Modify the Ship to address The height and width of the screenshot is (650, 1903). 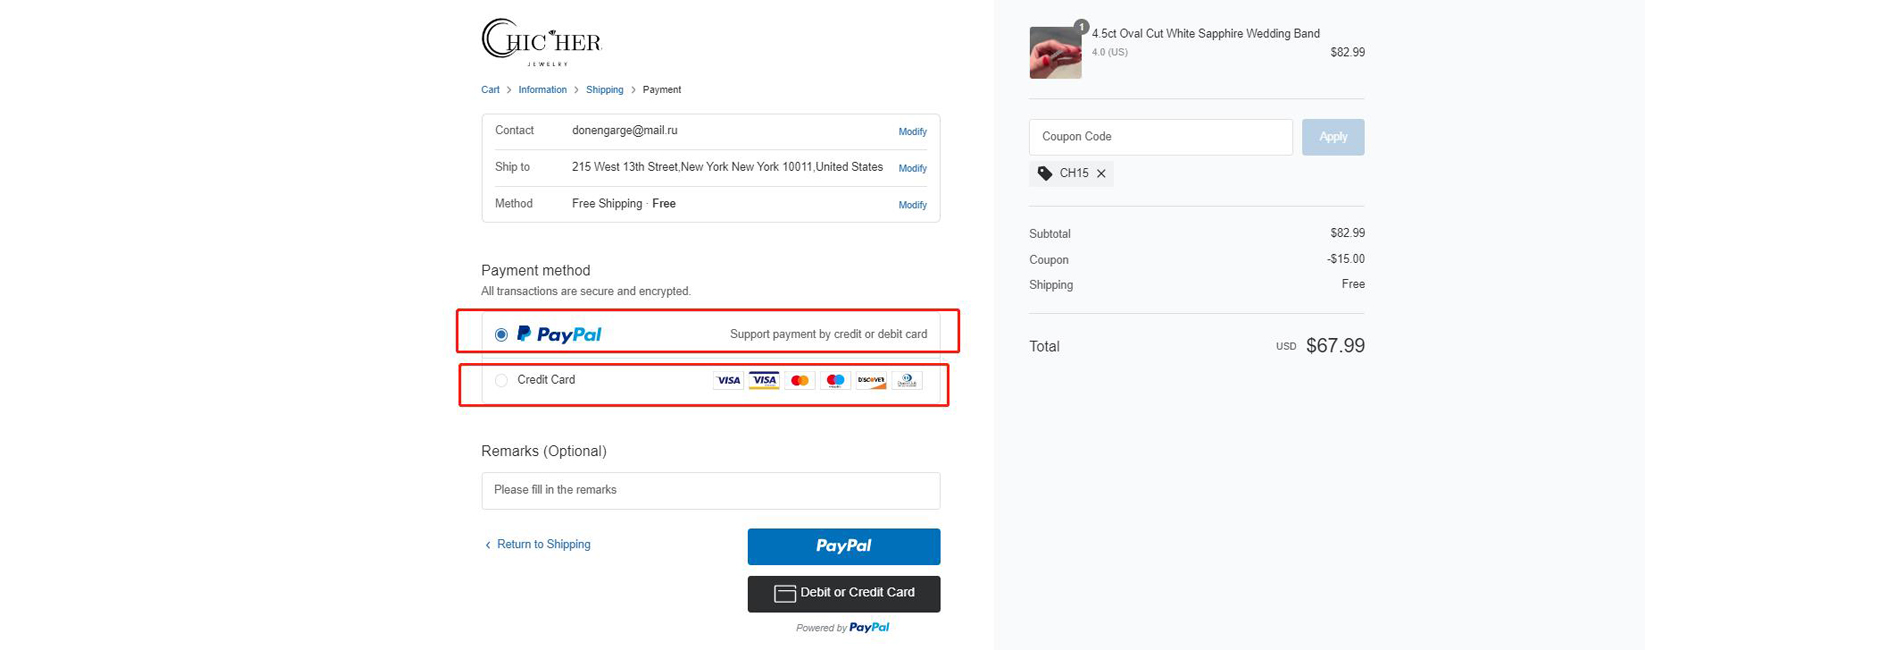coord(912,168)
